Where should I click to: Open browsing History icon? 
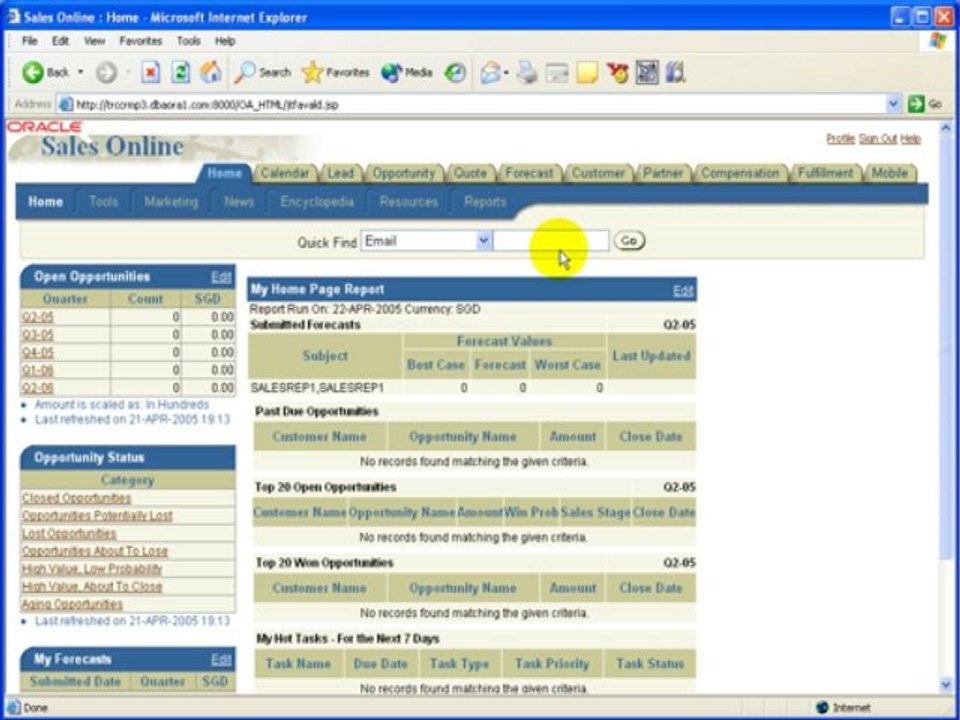455,72
